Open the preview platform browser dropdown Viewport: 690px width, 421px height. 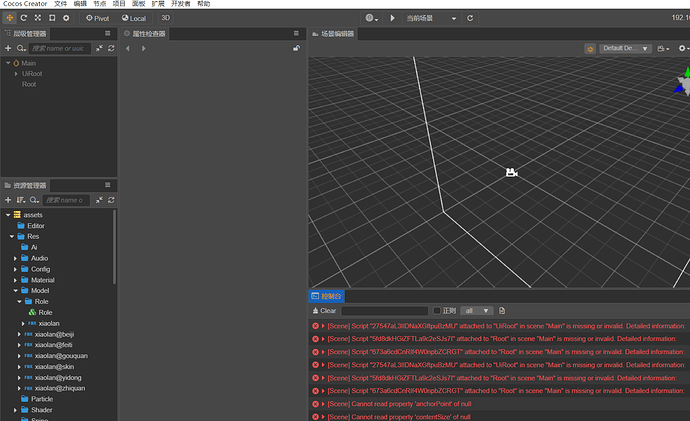click(372, 18)
